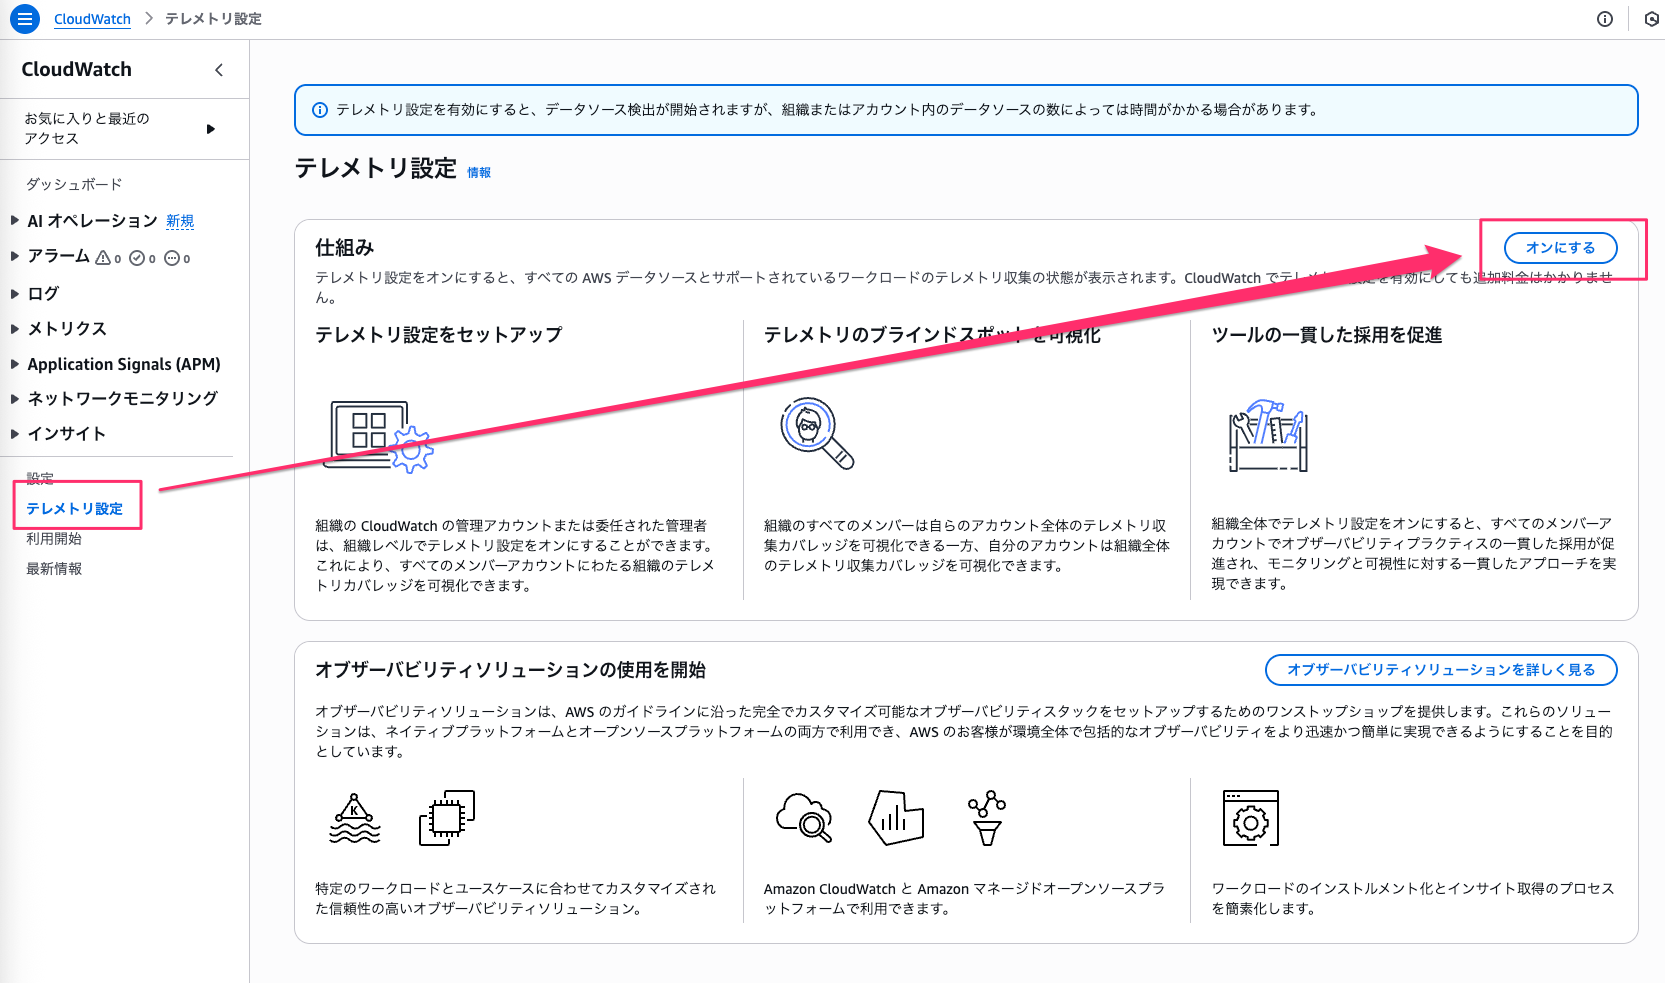
Task: Click the 仕組み section heading
Action: click(345, 247)
